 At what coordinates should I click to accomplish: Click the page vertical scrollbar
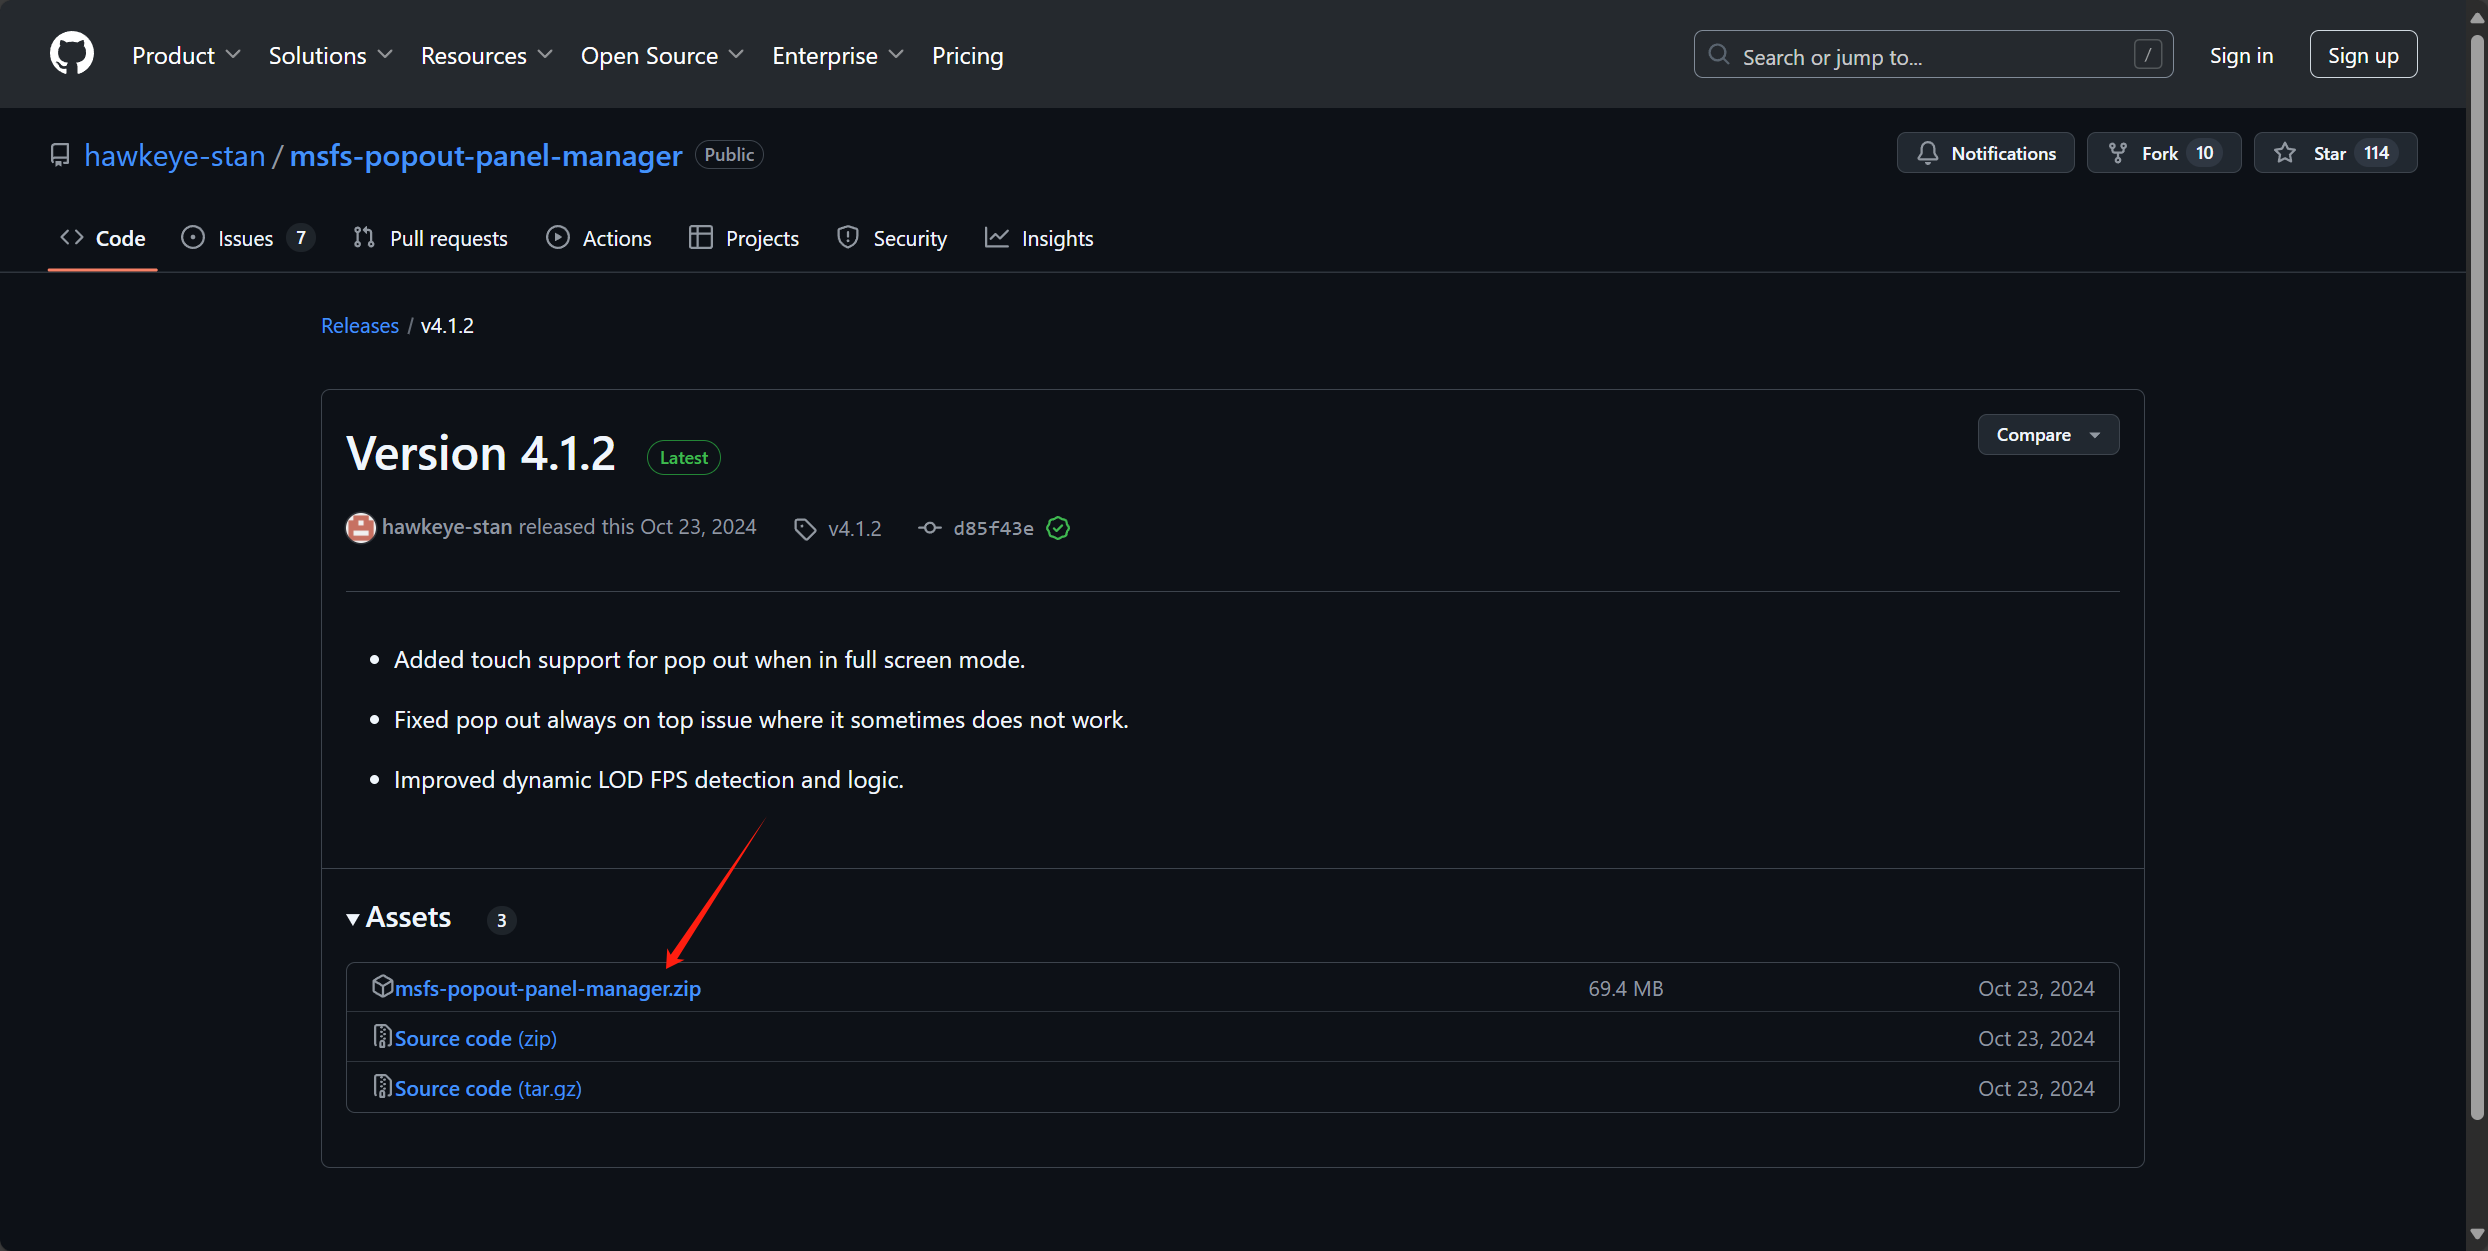(x=2477, y=576)
